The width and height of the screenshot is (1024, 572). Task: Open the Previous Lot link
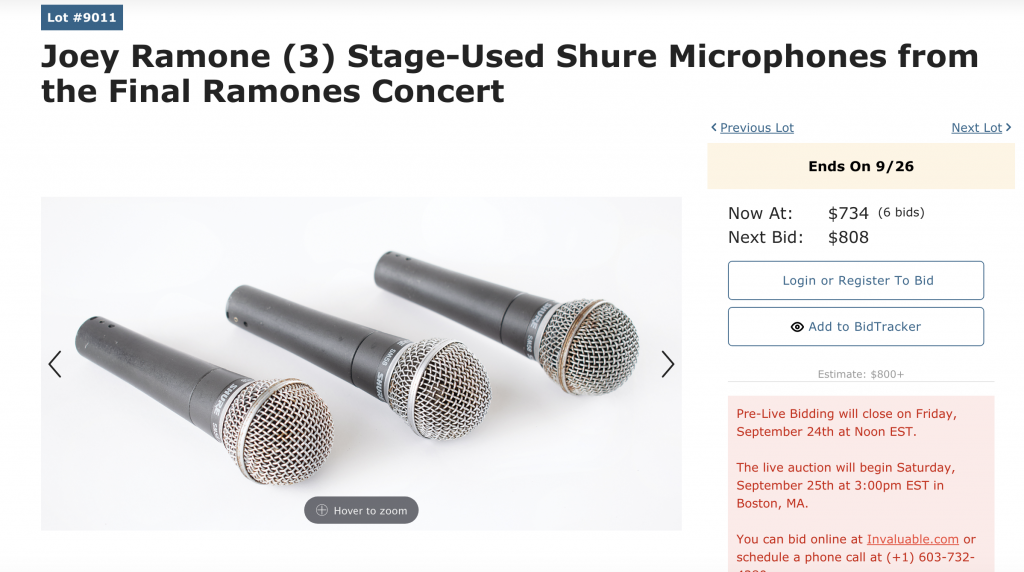tap(757, 128)
